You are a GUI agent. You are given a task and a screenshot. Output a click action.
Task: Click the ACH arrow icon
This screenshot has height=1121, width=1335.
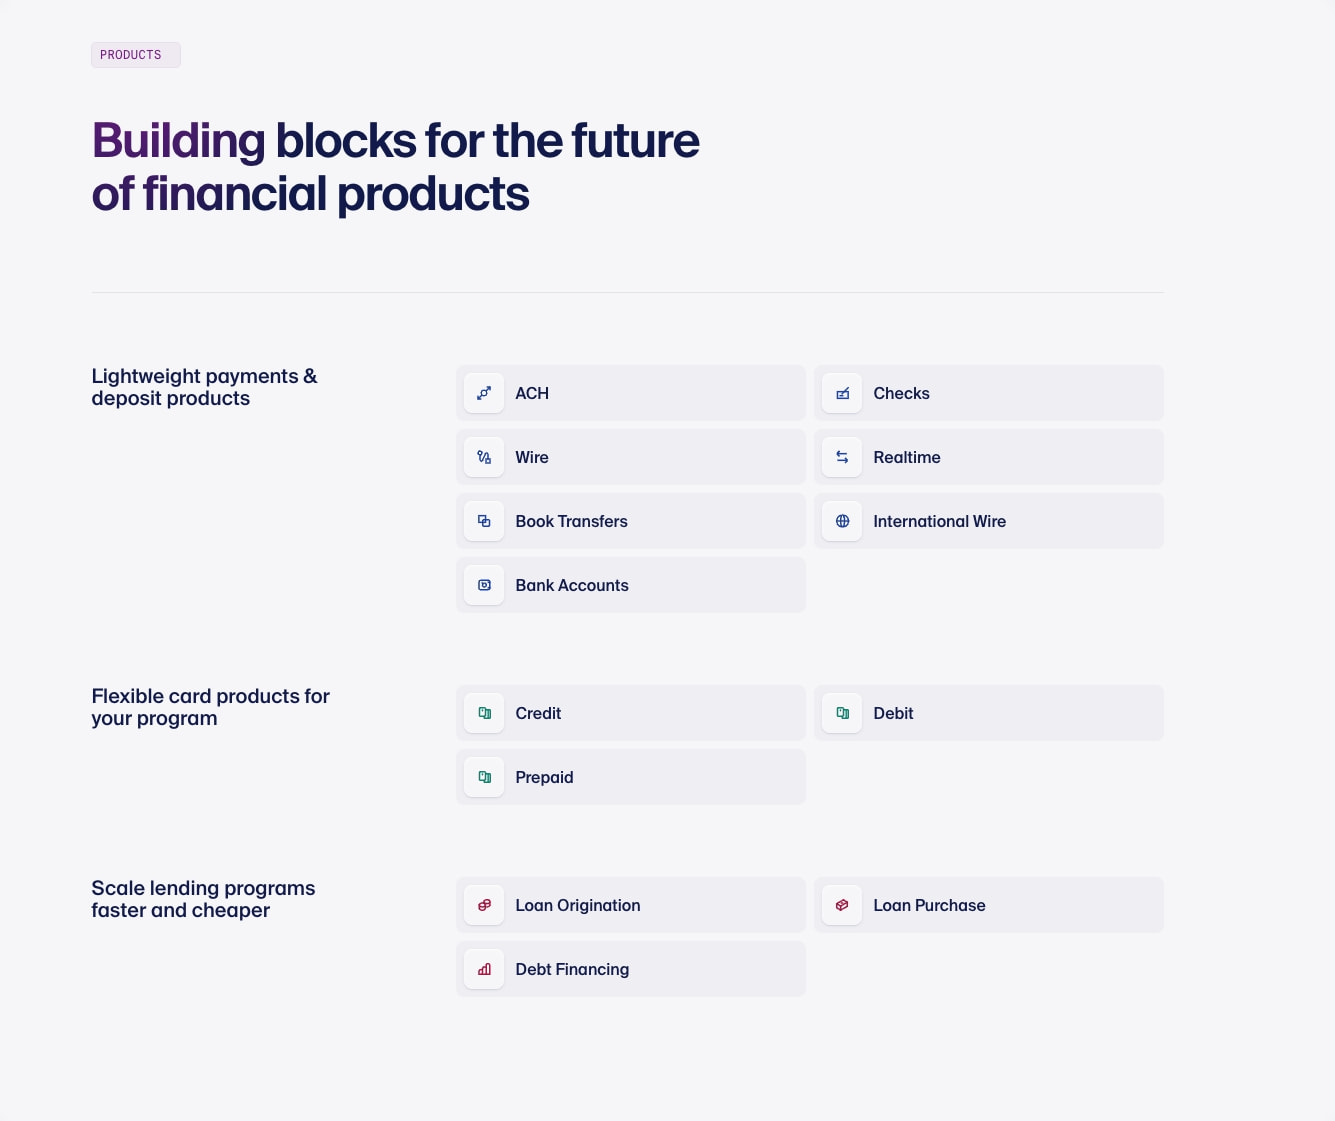484,393
